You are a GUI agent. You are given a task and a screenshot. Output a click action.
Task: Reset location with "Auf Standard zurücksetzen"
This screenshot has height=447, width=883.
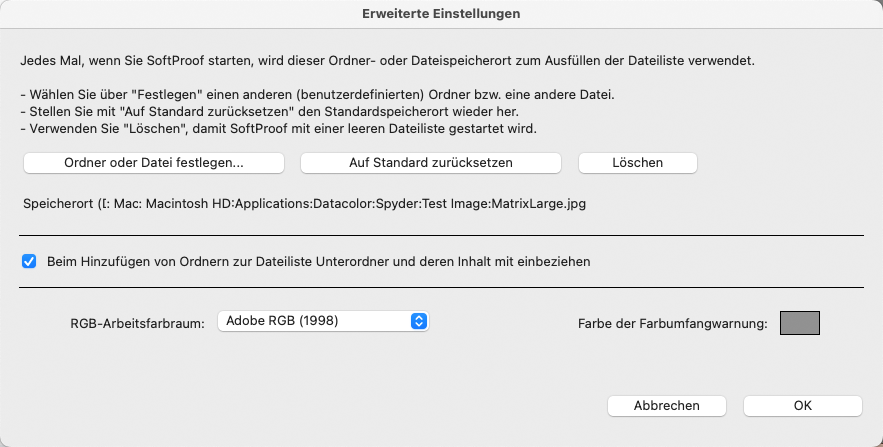(x=431, y=163)
